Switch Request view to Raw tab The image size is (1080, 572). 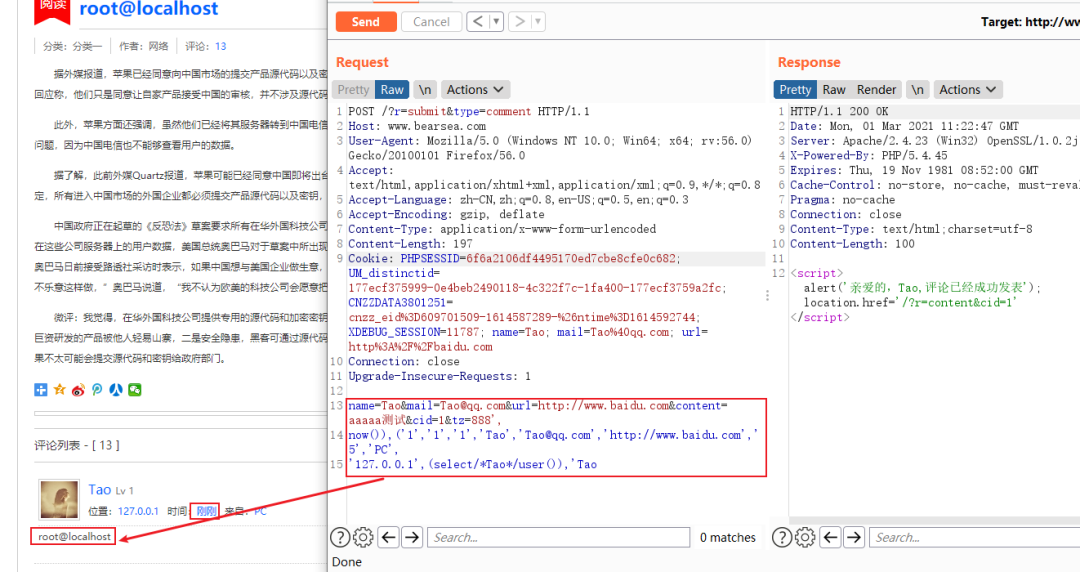pos(392,90)
